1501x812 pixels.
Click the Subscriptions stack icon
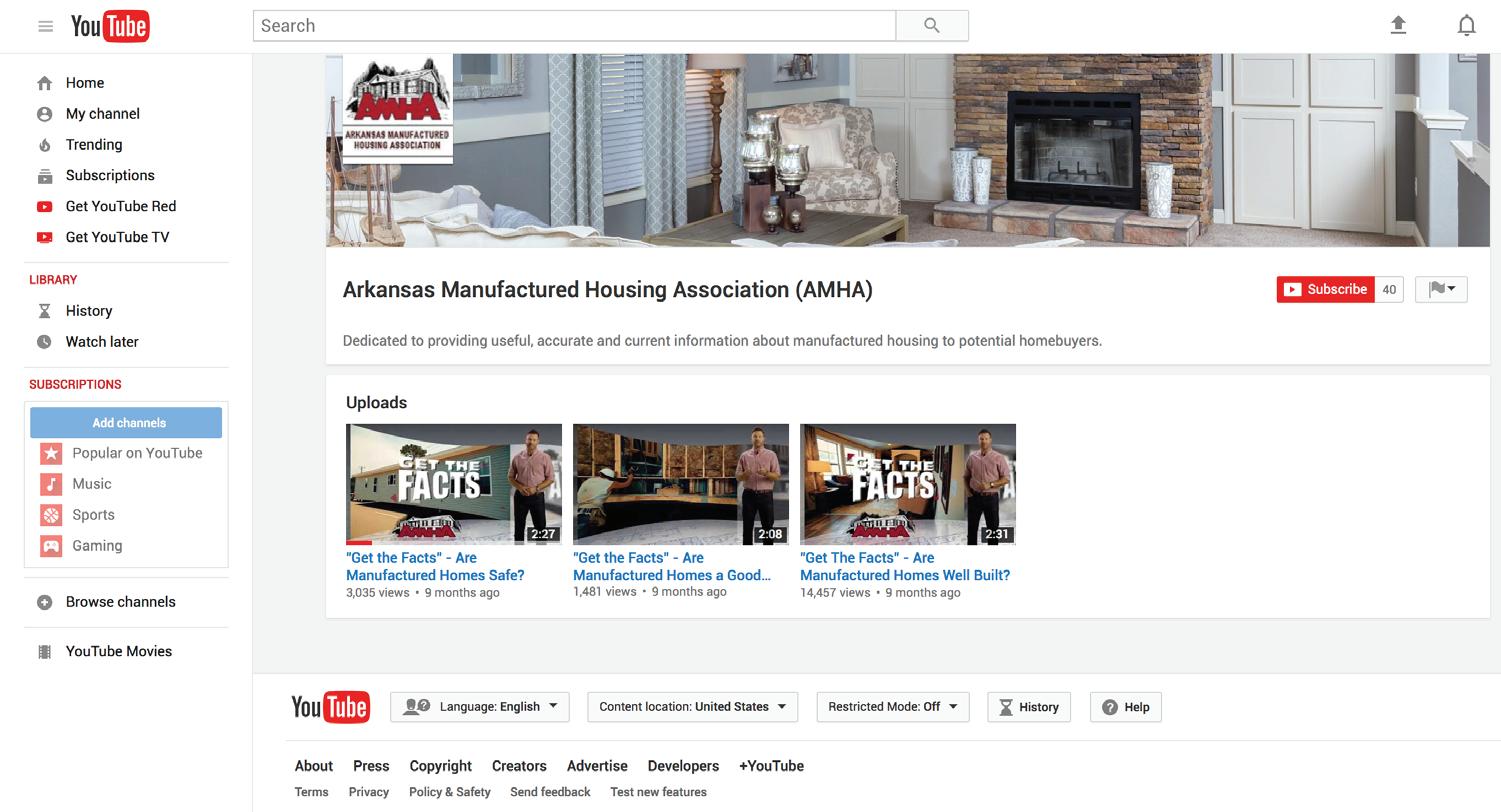[x=44, y=176]
